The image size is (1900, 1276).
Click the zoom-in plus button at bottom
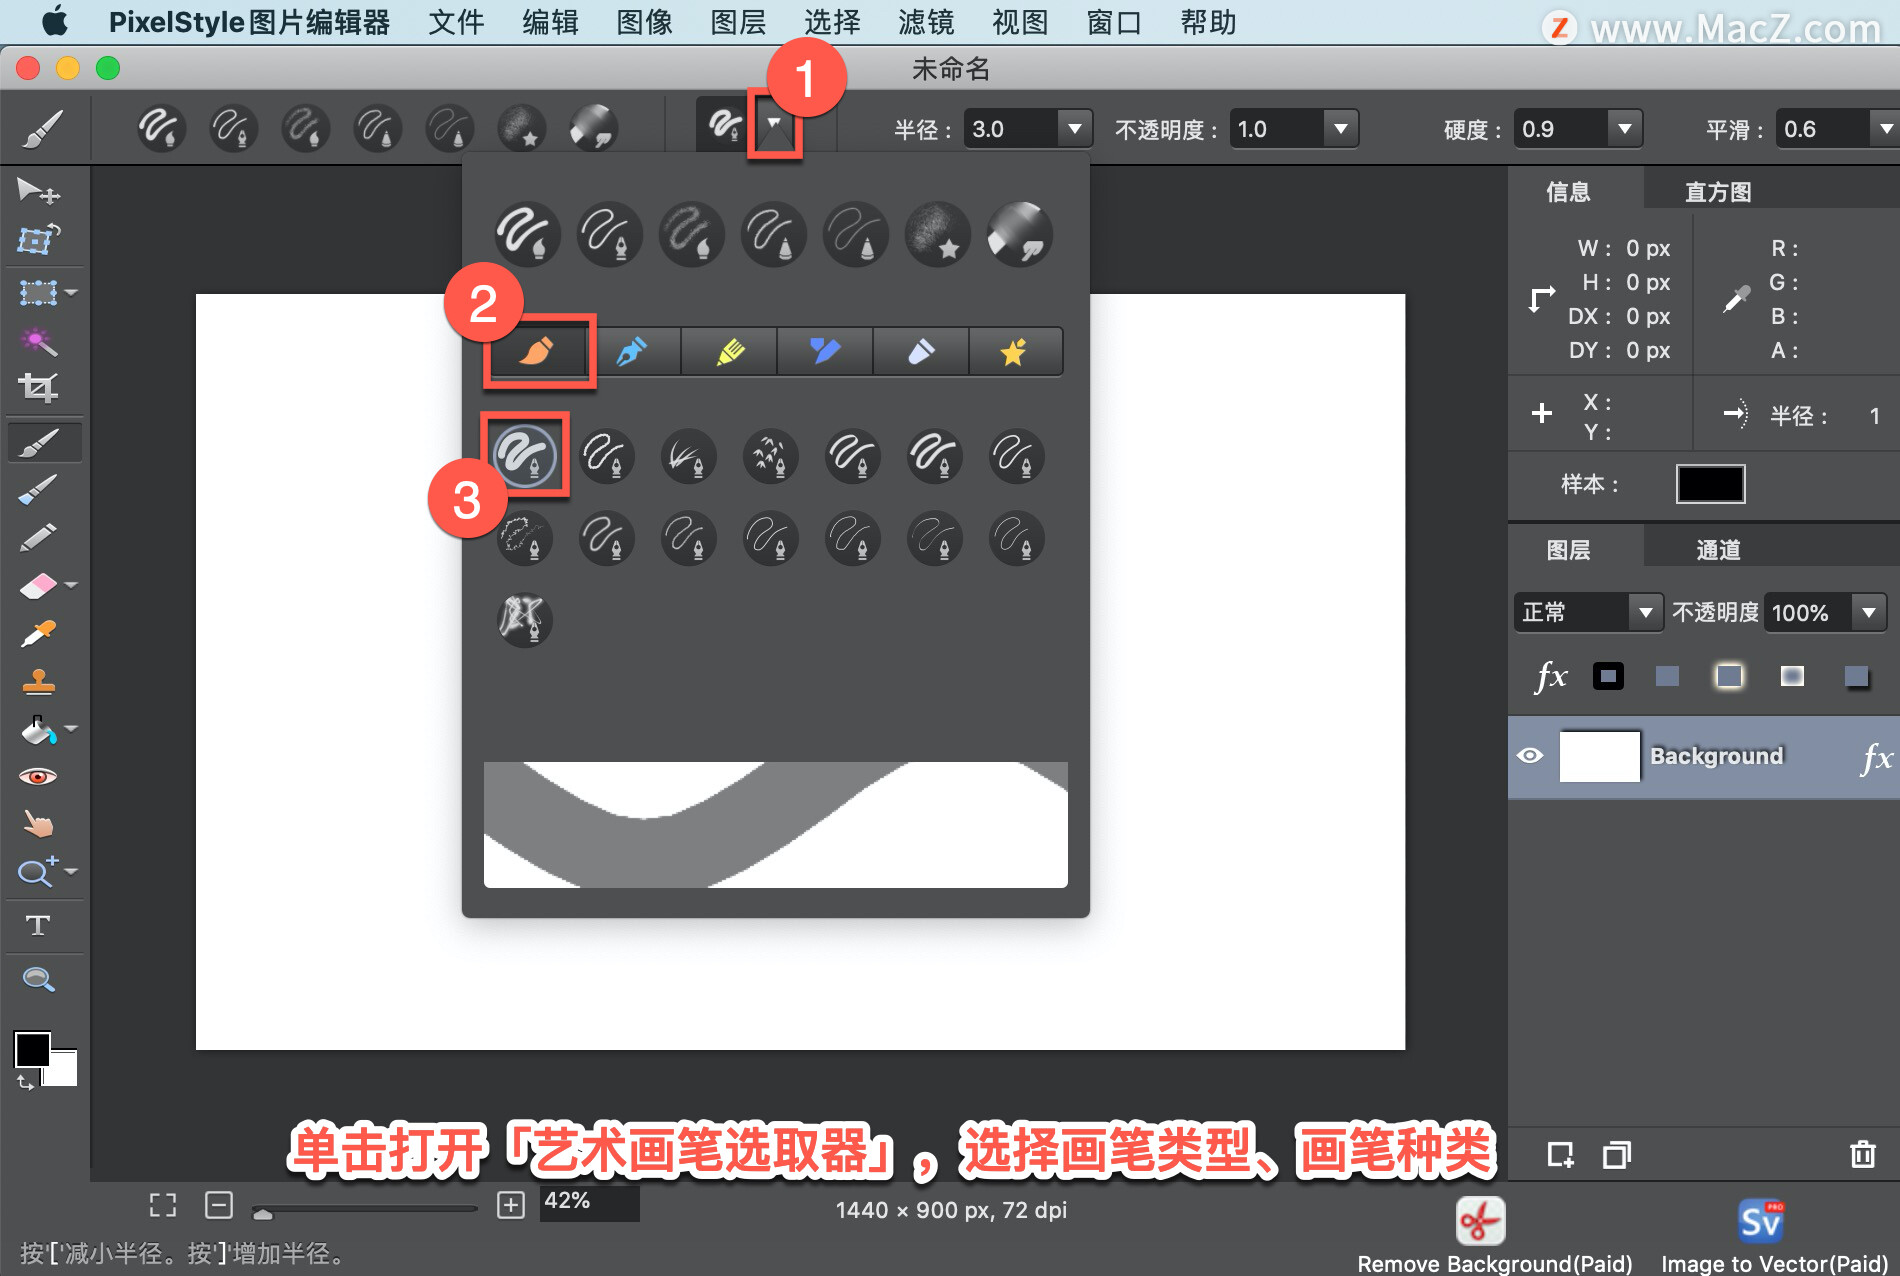click(511, 1205)
